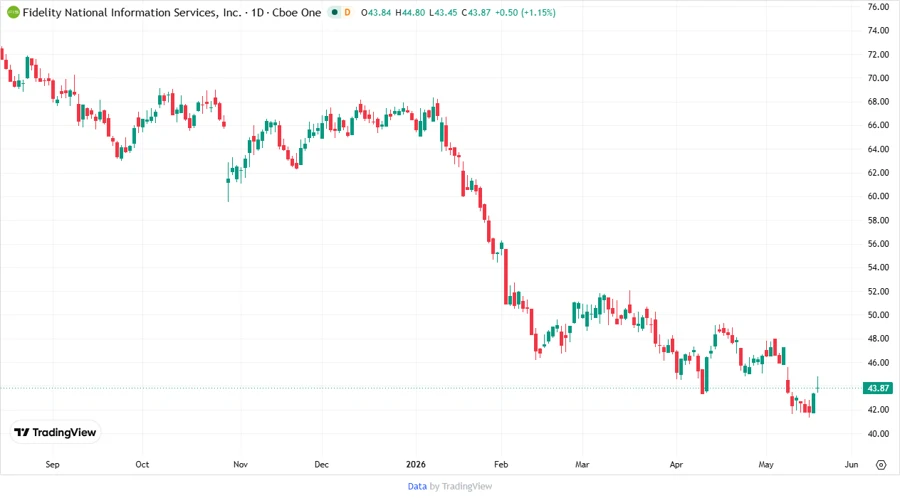Click the Mar label on time axis

coord(582,464)
